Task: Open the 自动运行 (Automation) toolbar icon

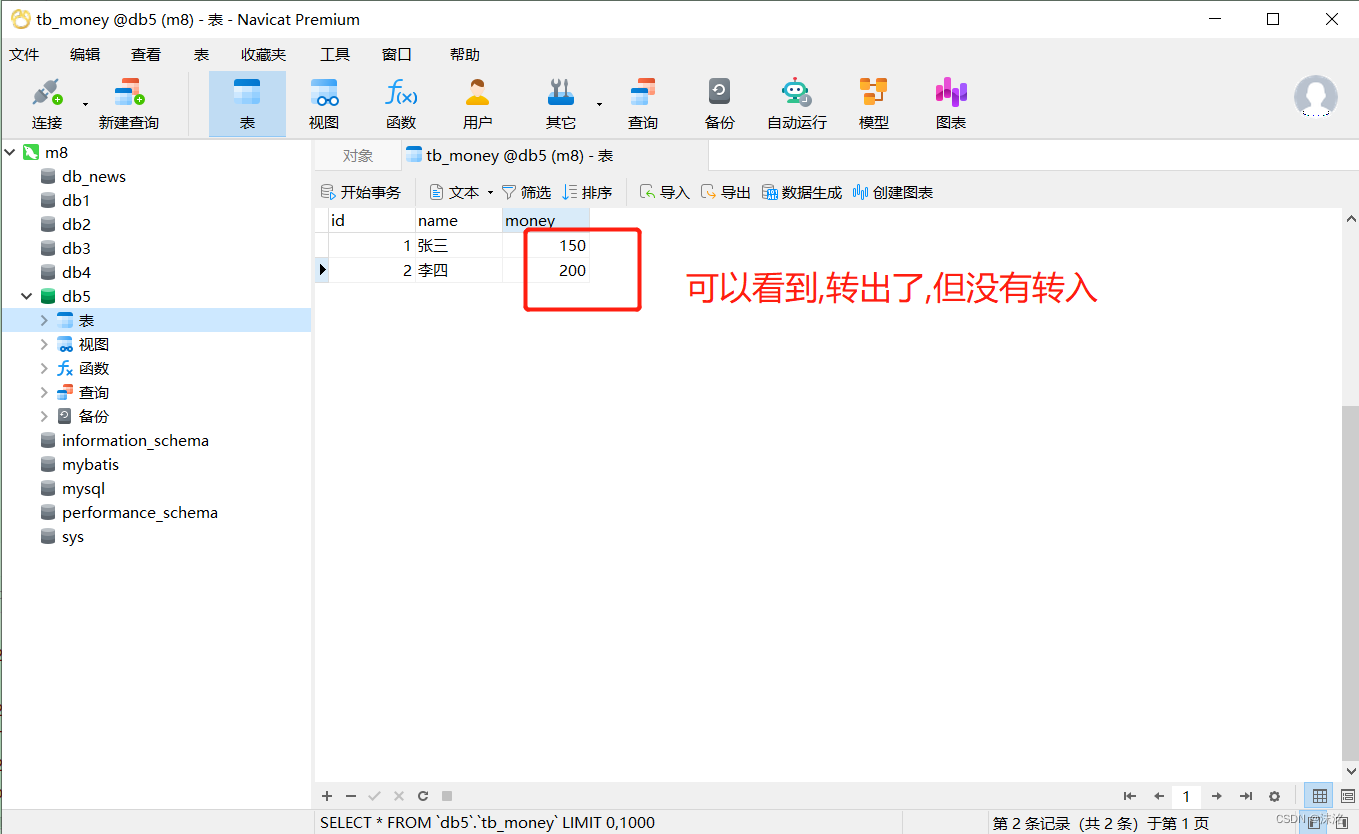Action: (797, 104)
